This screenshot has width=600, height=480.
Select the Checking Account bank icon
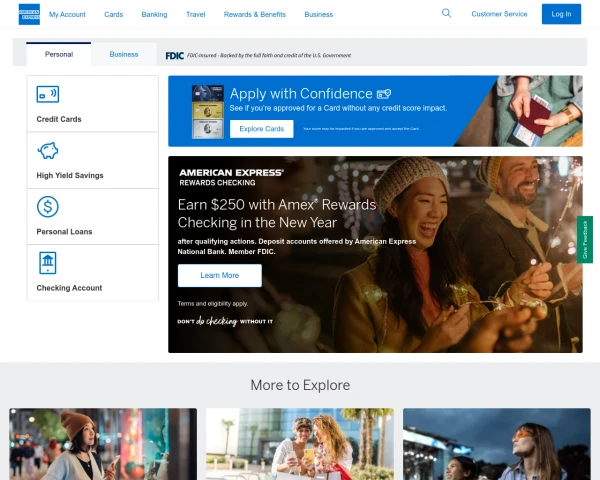click(47, 263)
